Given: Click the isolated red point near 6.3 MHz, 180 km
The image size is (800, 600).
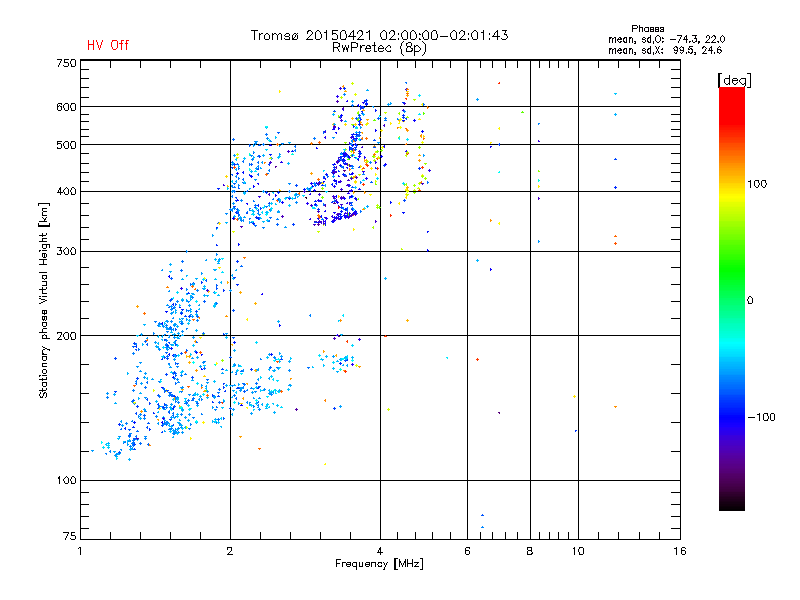Looking at the screenshot, I should coord(478,360).
